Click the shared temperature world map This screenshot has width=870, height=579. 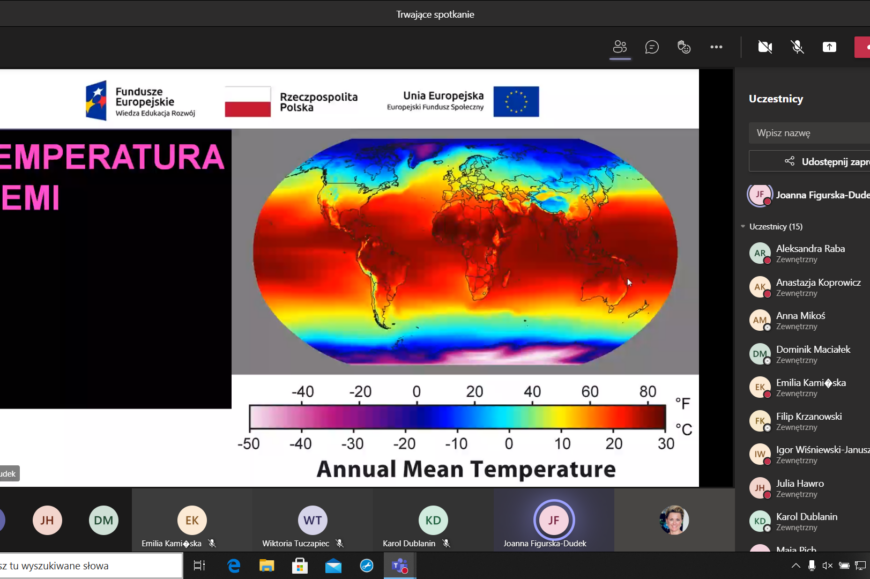point(465,251)
